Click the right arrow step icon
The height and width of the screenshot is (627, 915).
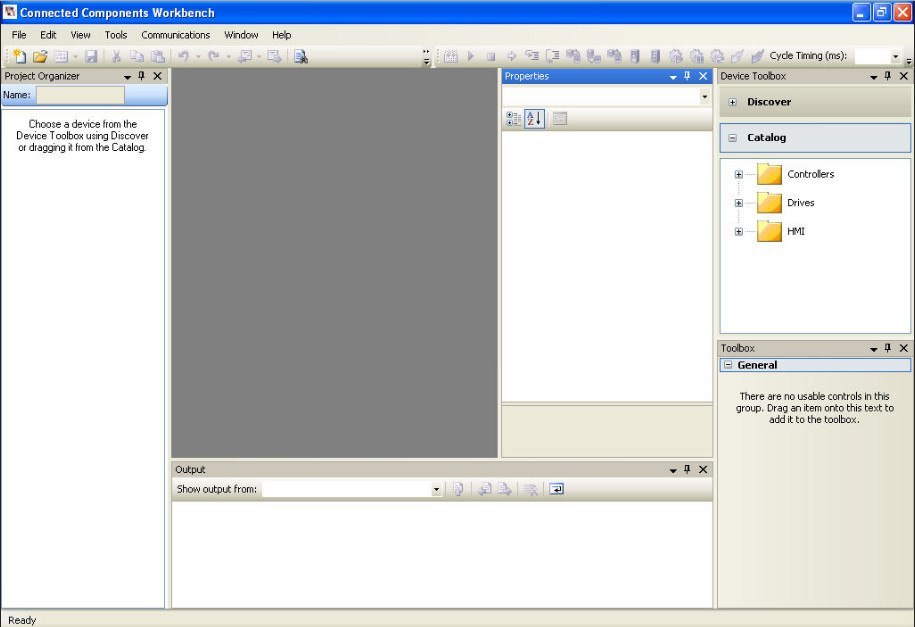coord(511,56)
